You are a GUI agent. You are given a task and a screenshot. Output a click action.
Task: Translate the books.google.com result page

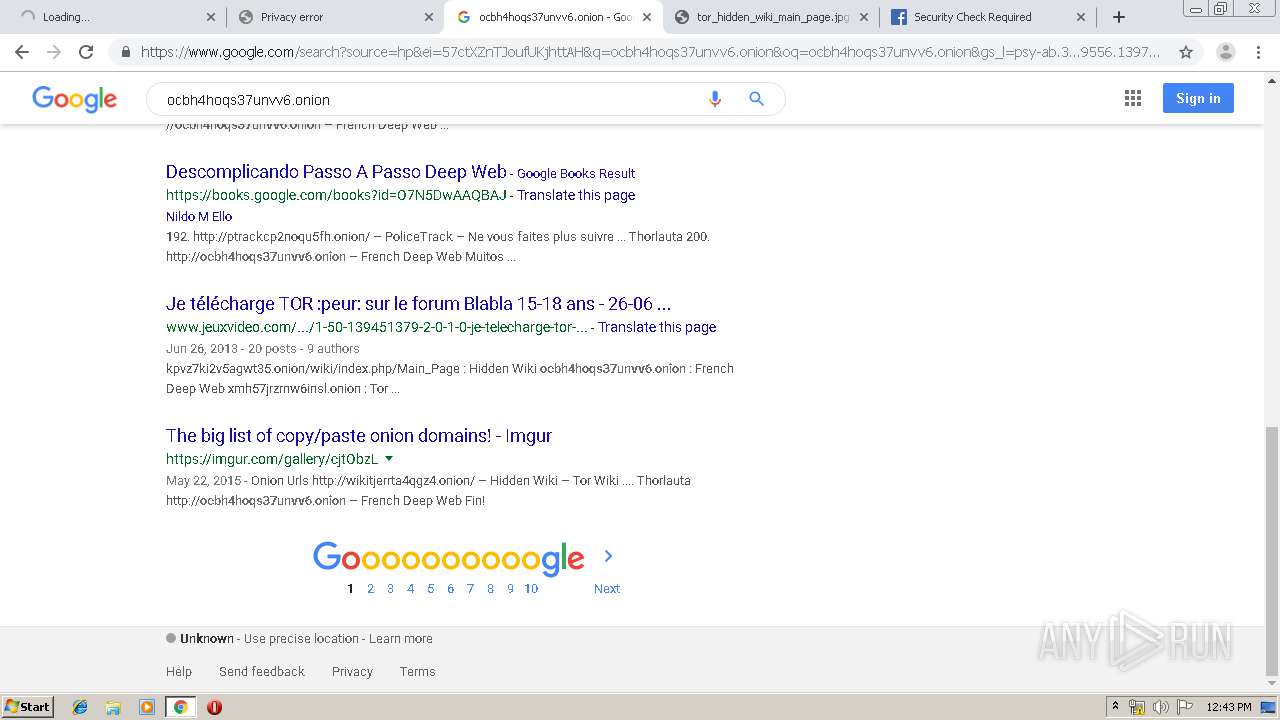click(x=576, y=195)
